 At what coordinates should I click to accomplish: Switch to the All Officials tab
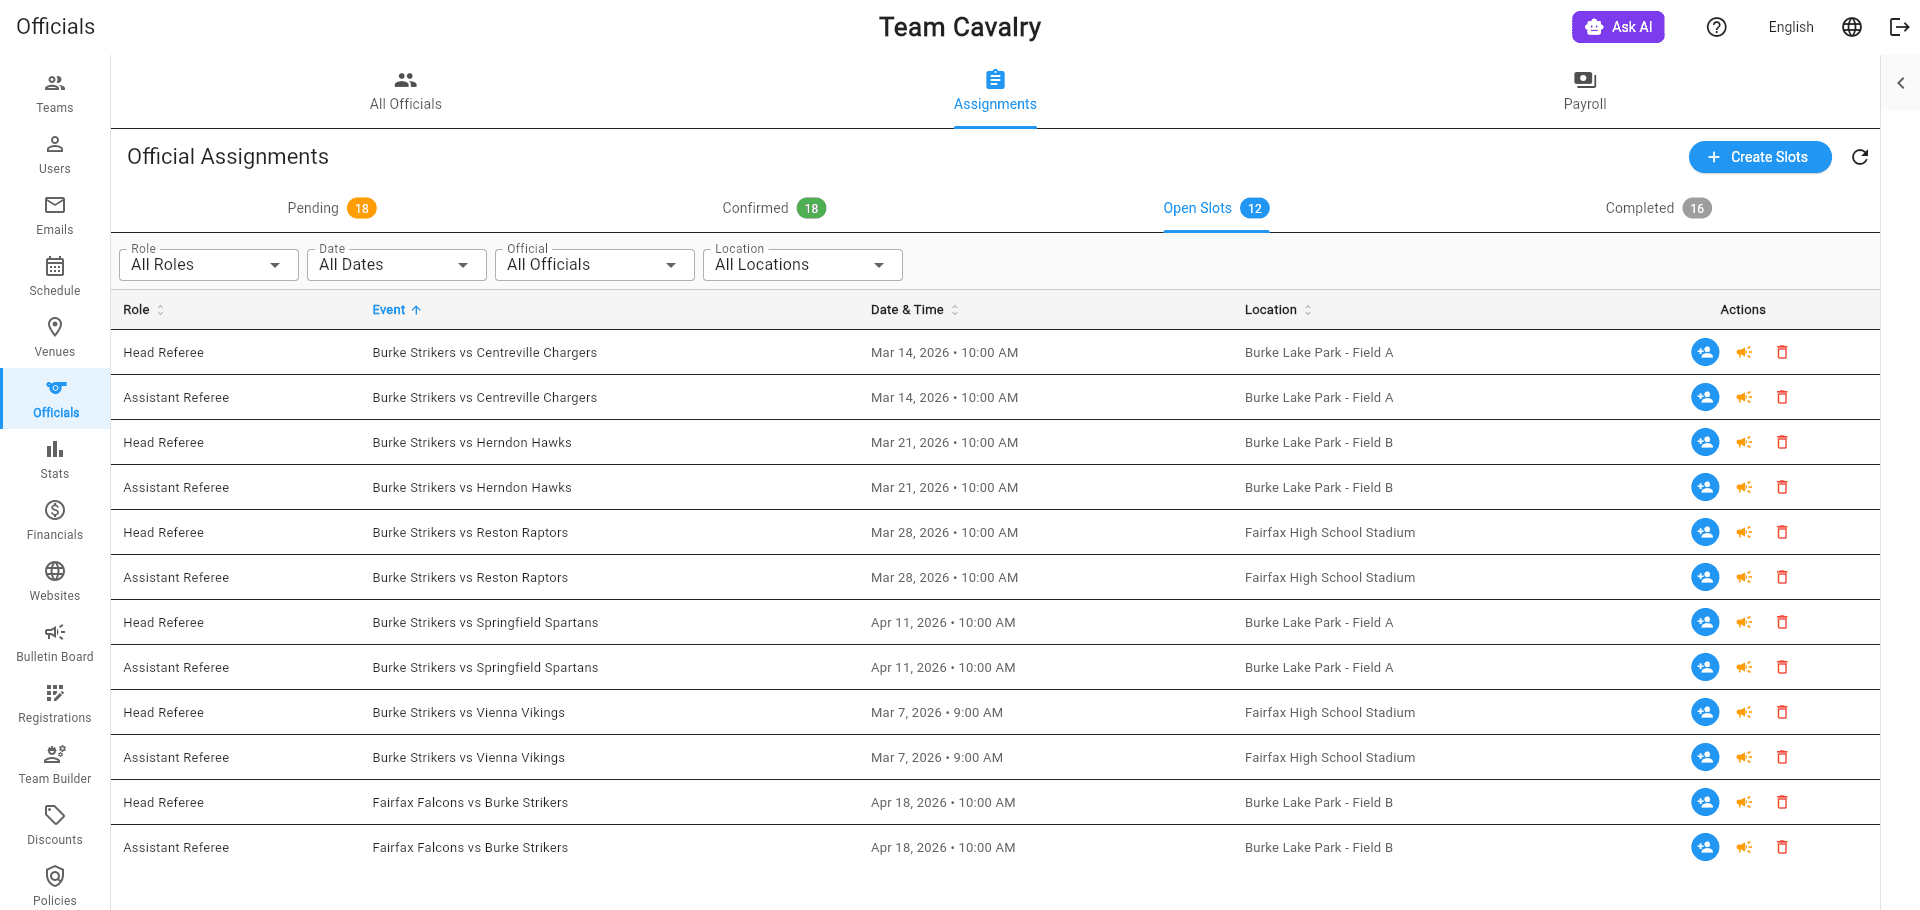(405, 91)
